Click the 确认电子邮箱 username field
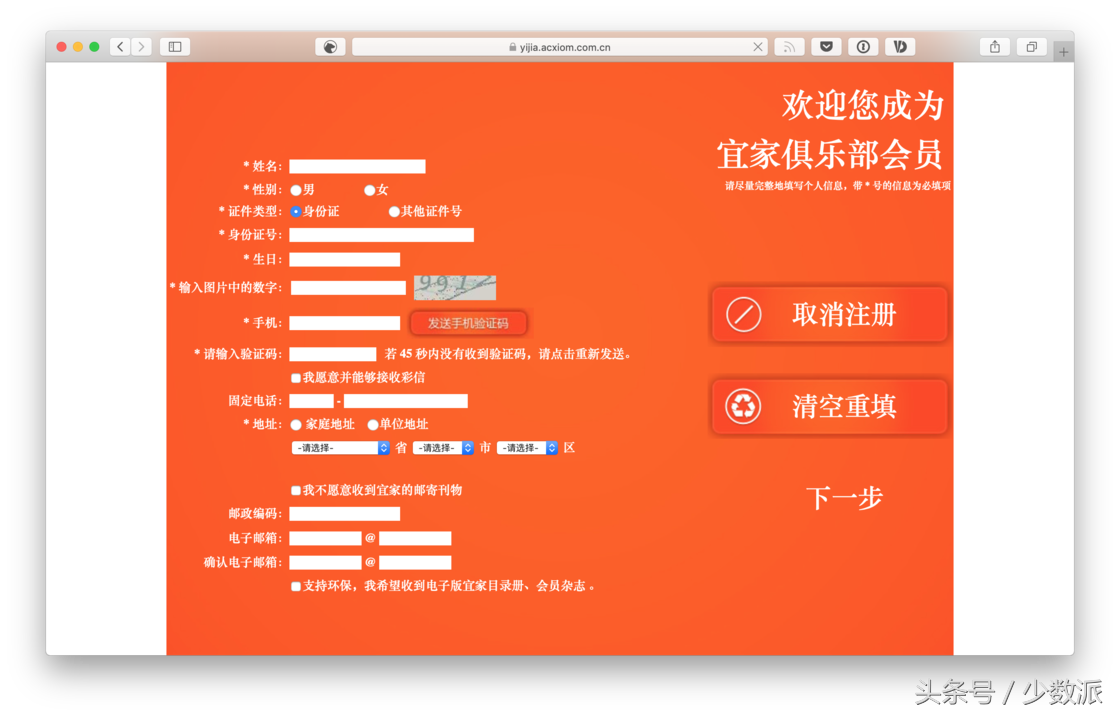Image resolution: width=1120 pixels, height=716 pixels. [325, 563]
